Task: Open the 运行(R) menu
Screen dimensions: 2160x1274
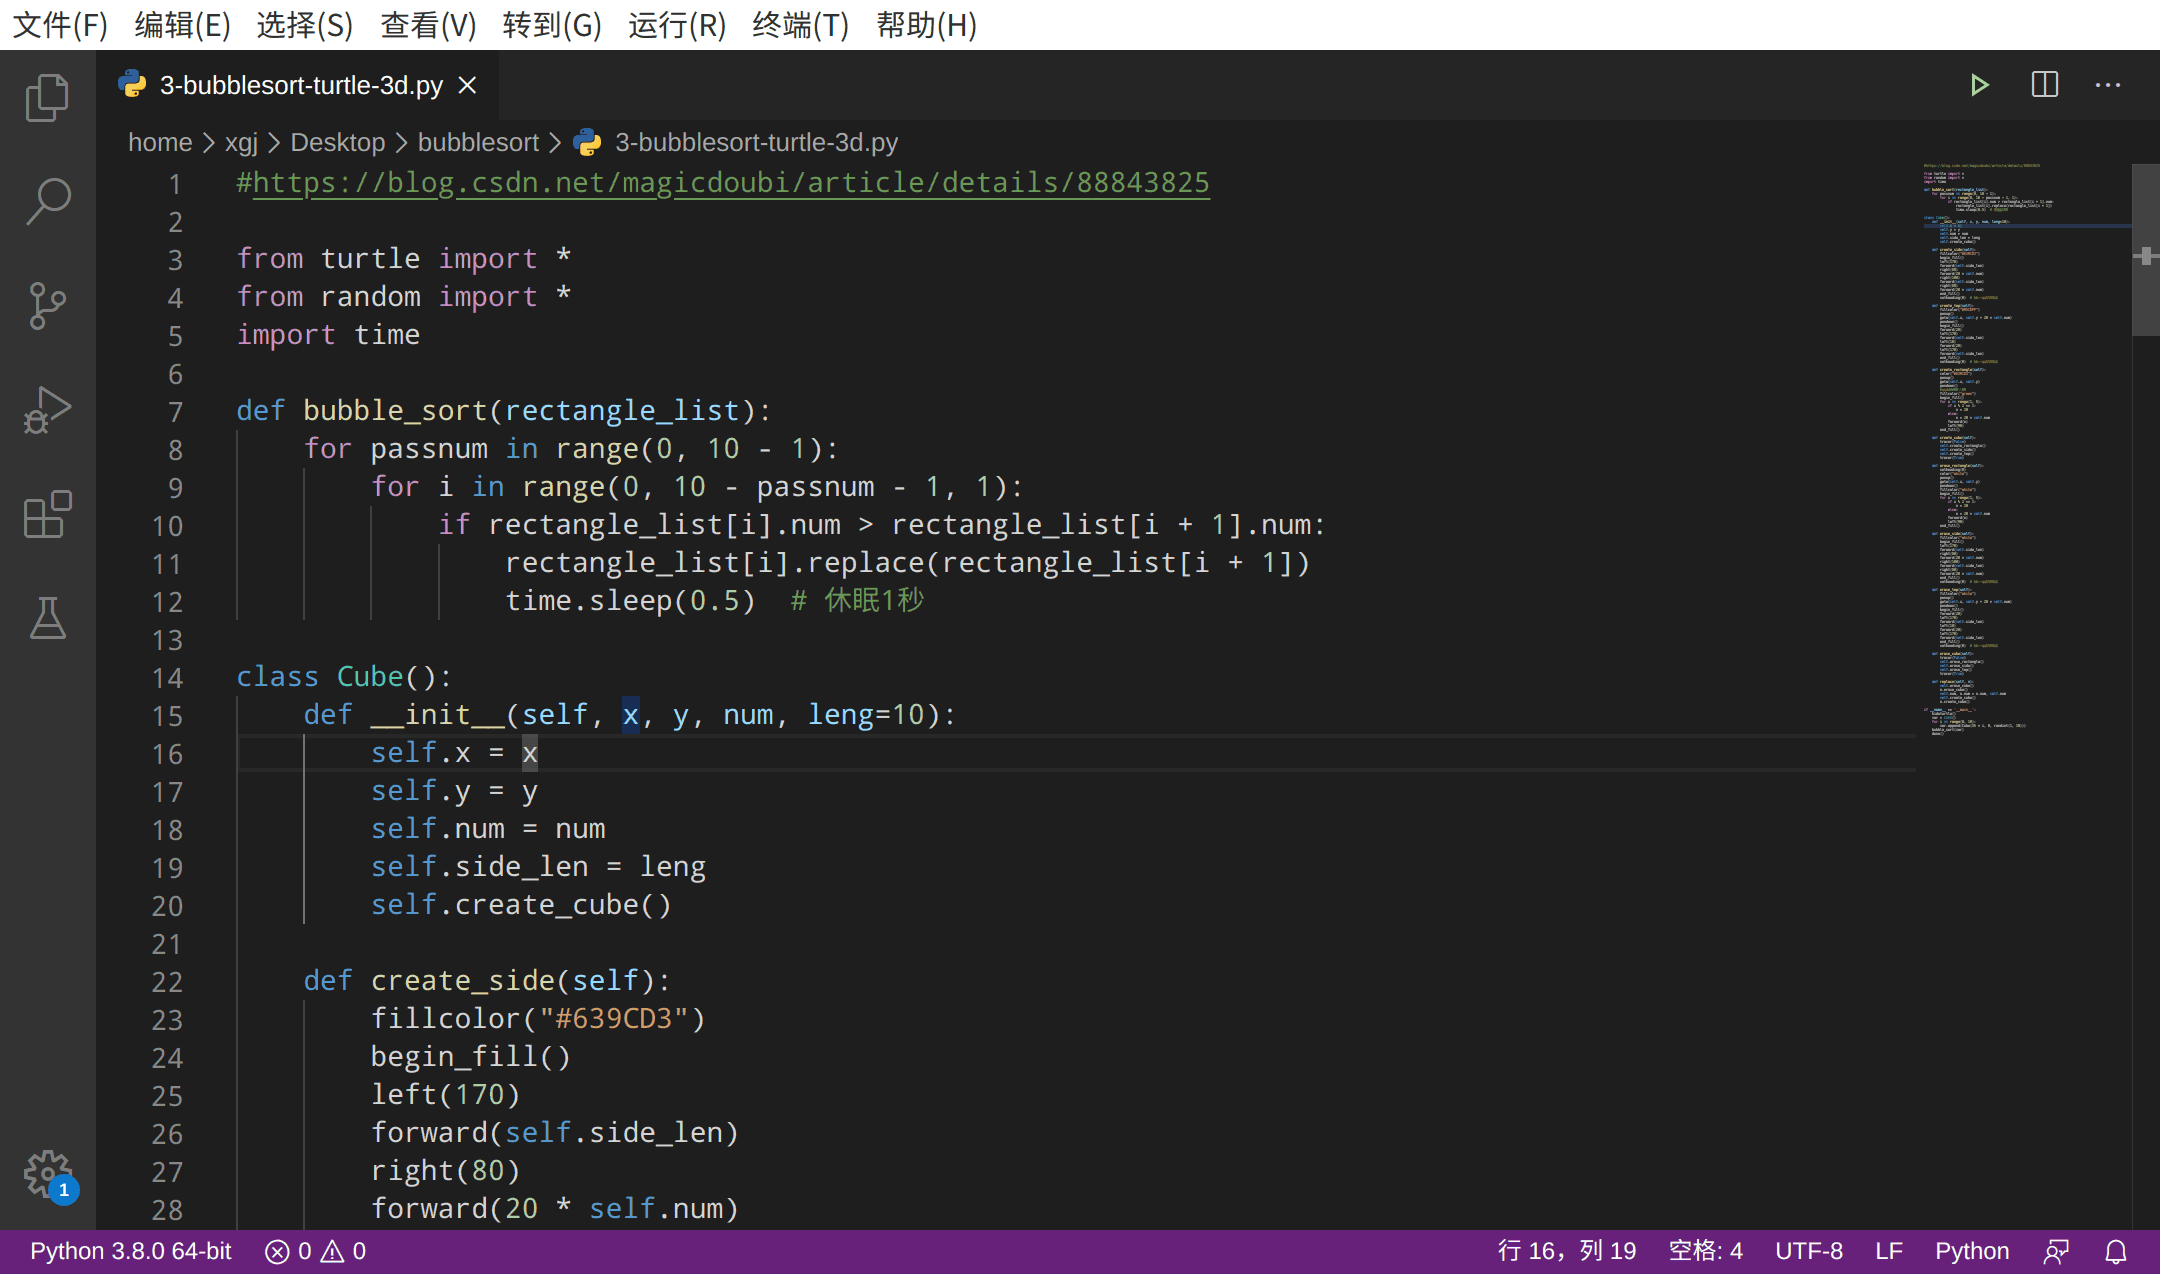Action: tap(676, 25)
